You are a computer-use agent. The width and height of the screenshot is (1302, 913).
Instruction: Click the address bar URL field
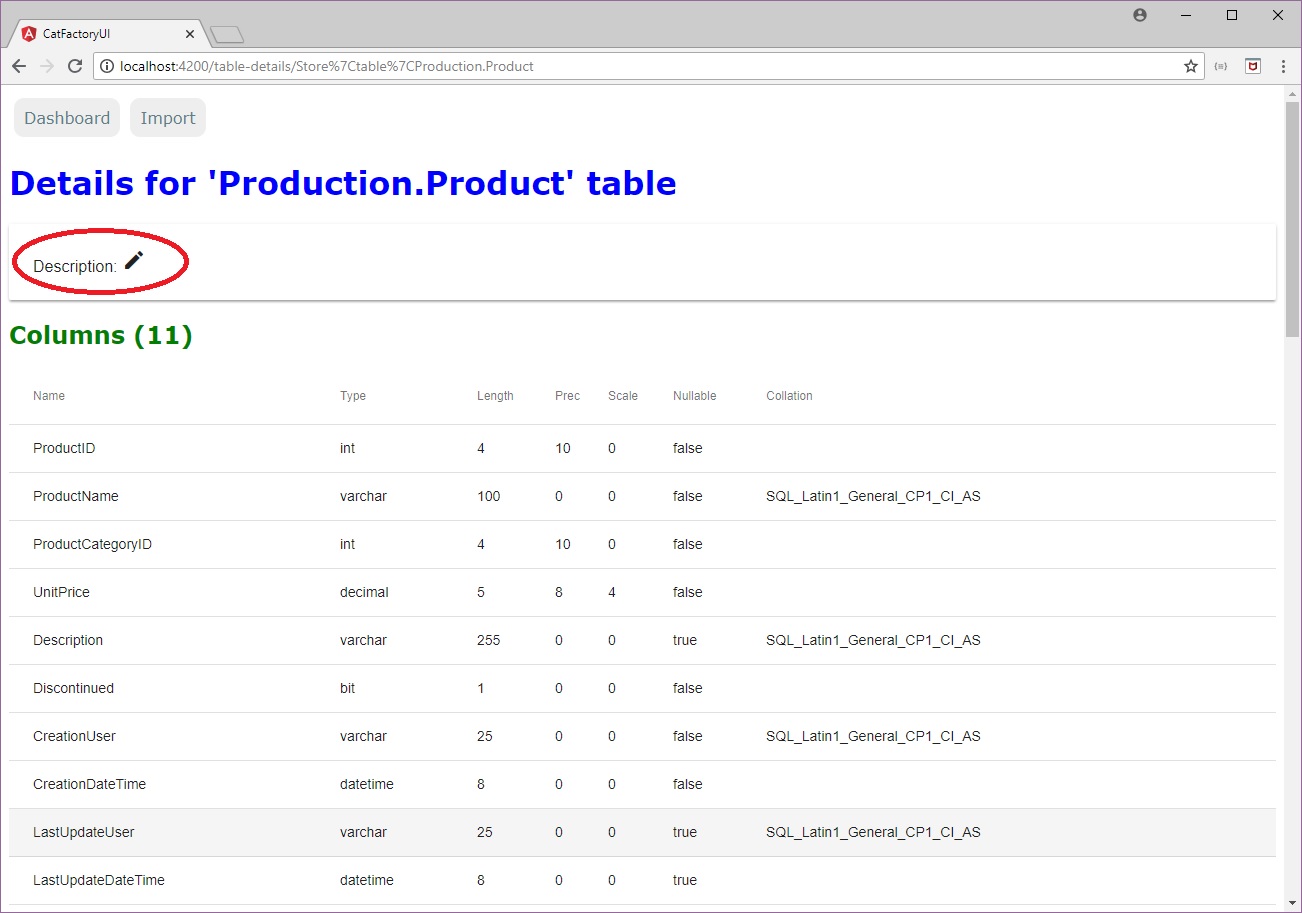(x=640, y=66)
